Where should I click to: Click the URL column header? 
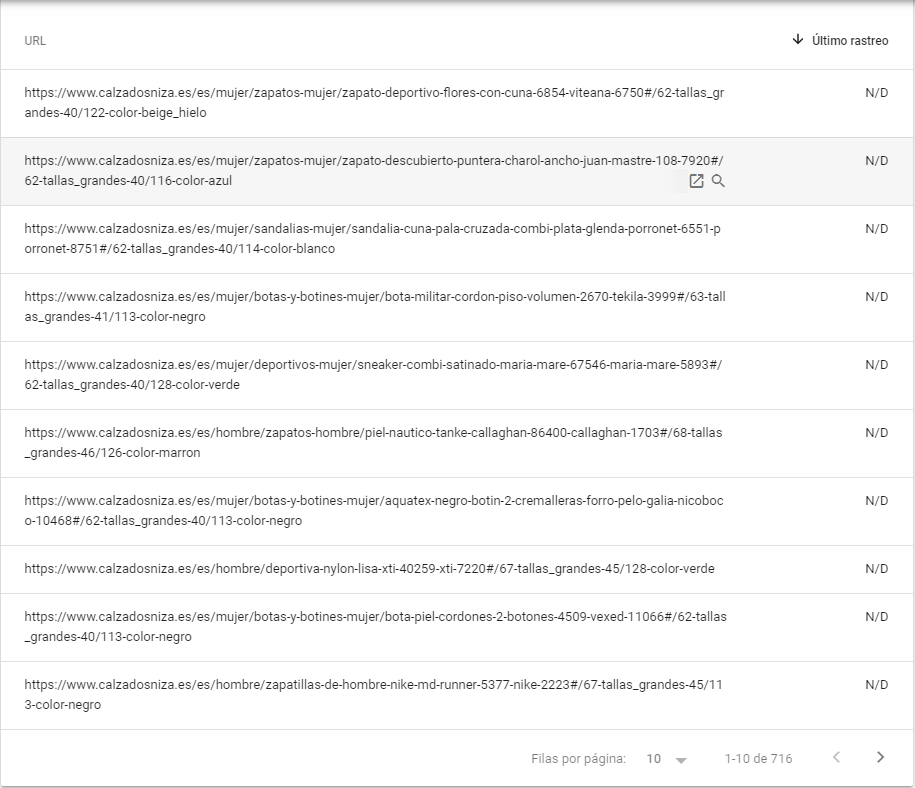(x=35, y=41)
